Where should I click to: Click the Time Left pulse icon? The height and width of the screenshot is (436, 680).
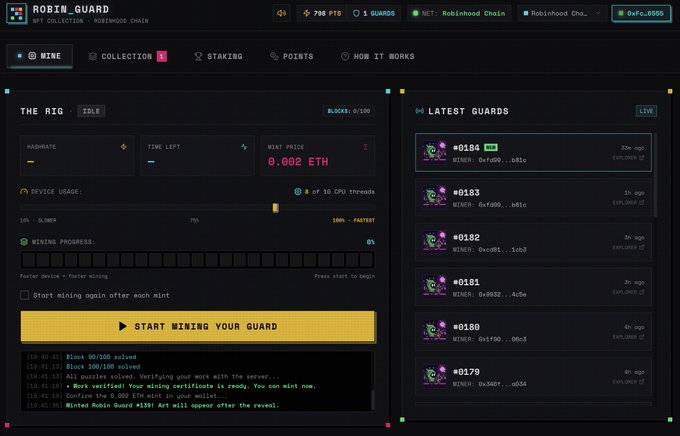[244, 147]
